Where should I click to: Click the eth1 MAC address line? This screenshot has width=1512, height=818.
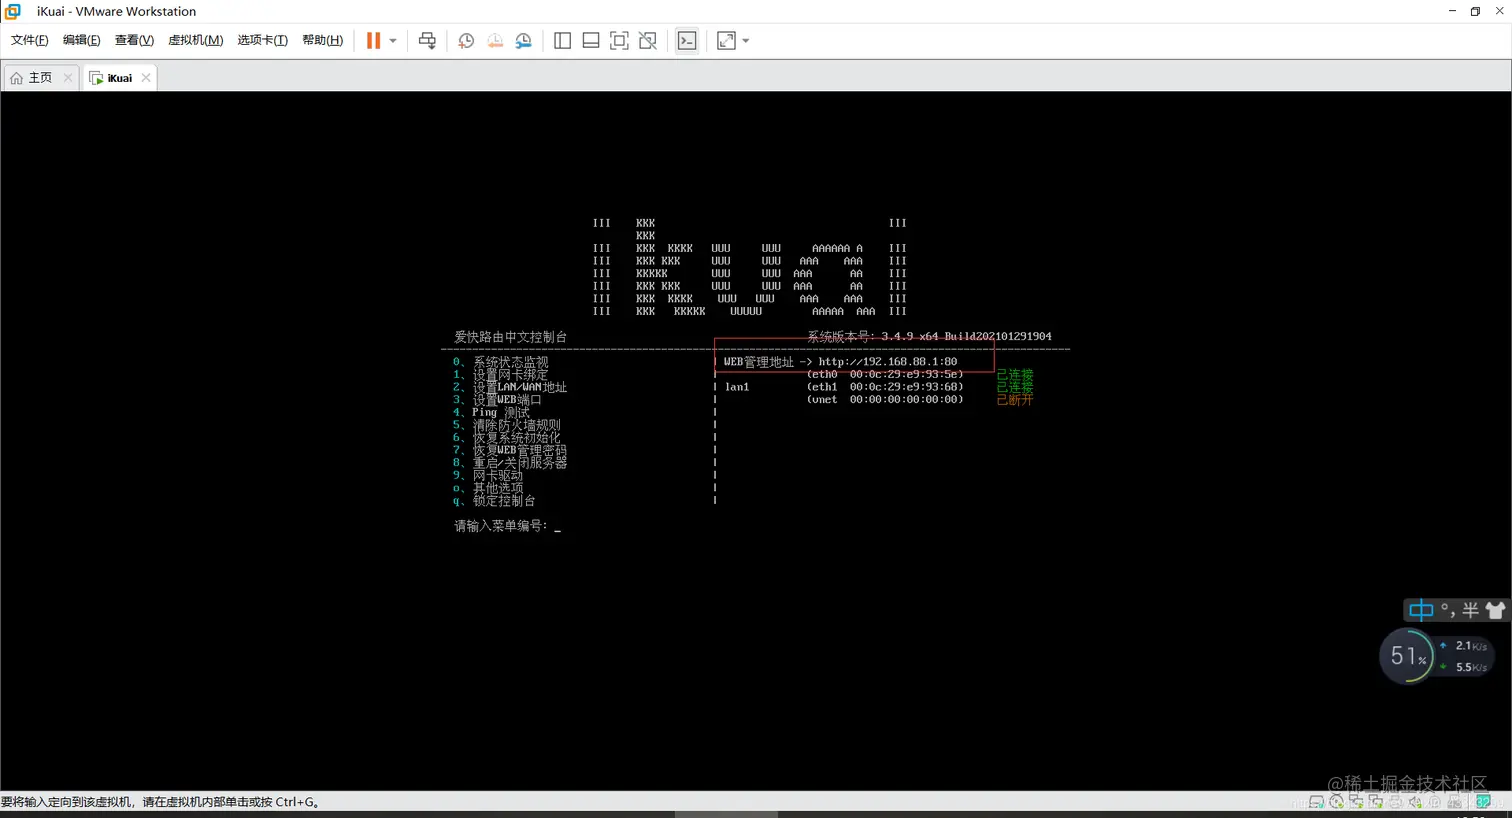[885, 387]
